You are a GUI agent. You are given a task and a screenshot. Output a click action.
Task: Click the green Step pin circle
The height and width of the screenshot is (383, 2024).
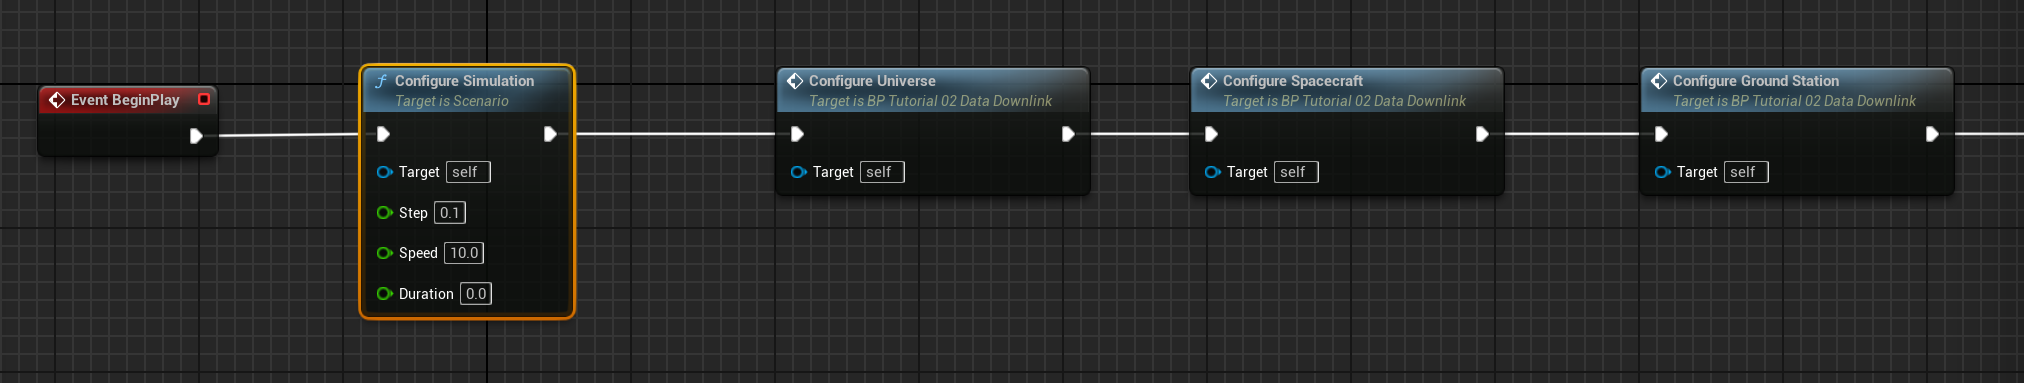pos(384,213)
